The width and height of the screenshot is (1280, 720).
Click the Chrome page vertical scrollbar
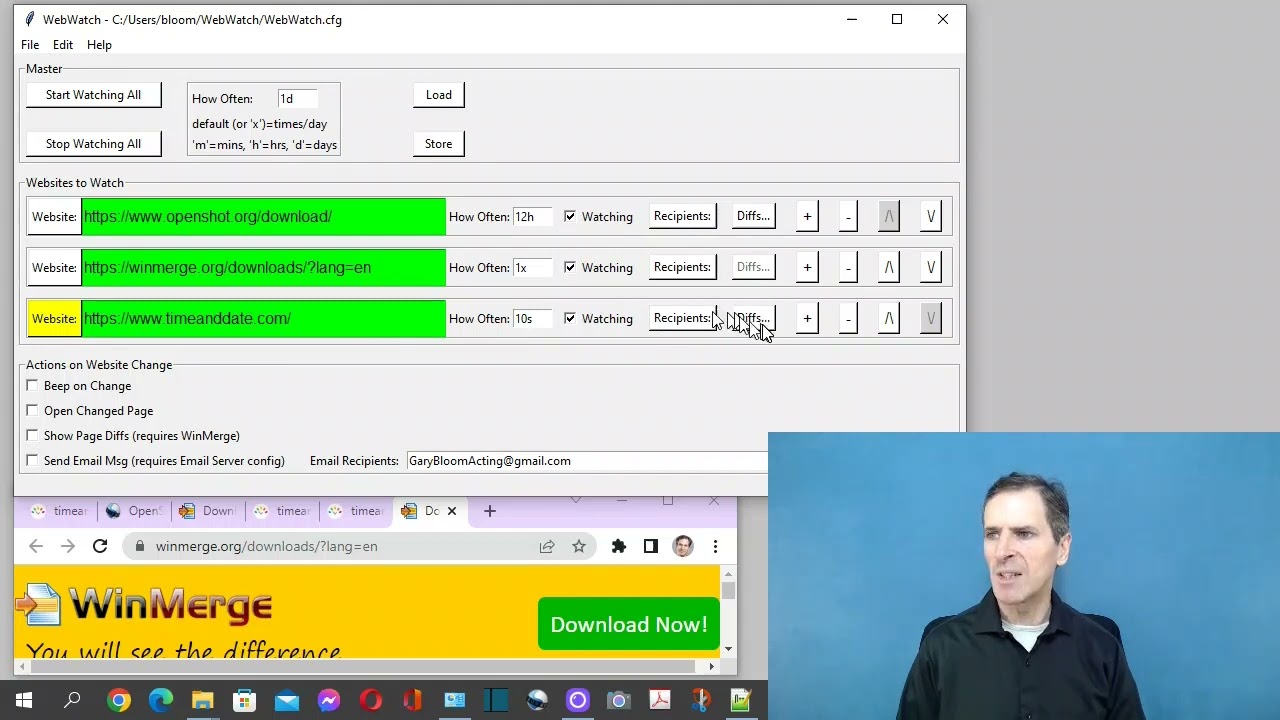(728, 610)
